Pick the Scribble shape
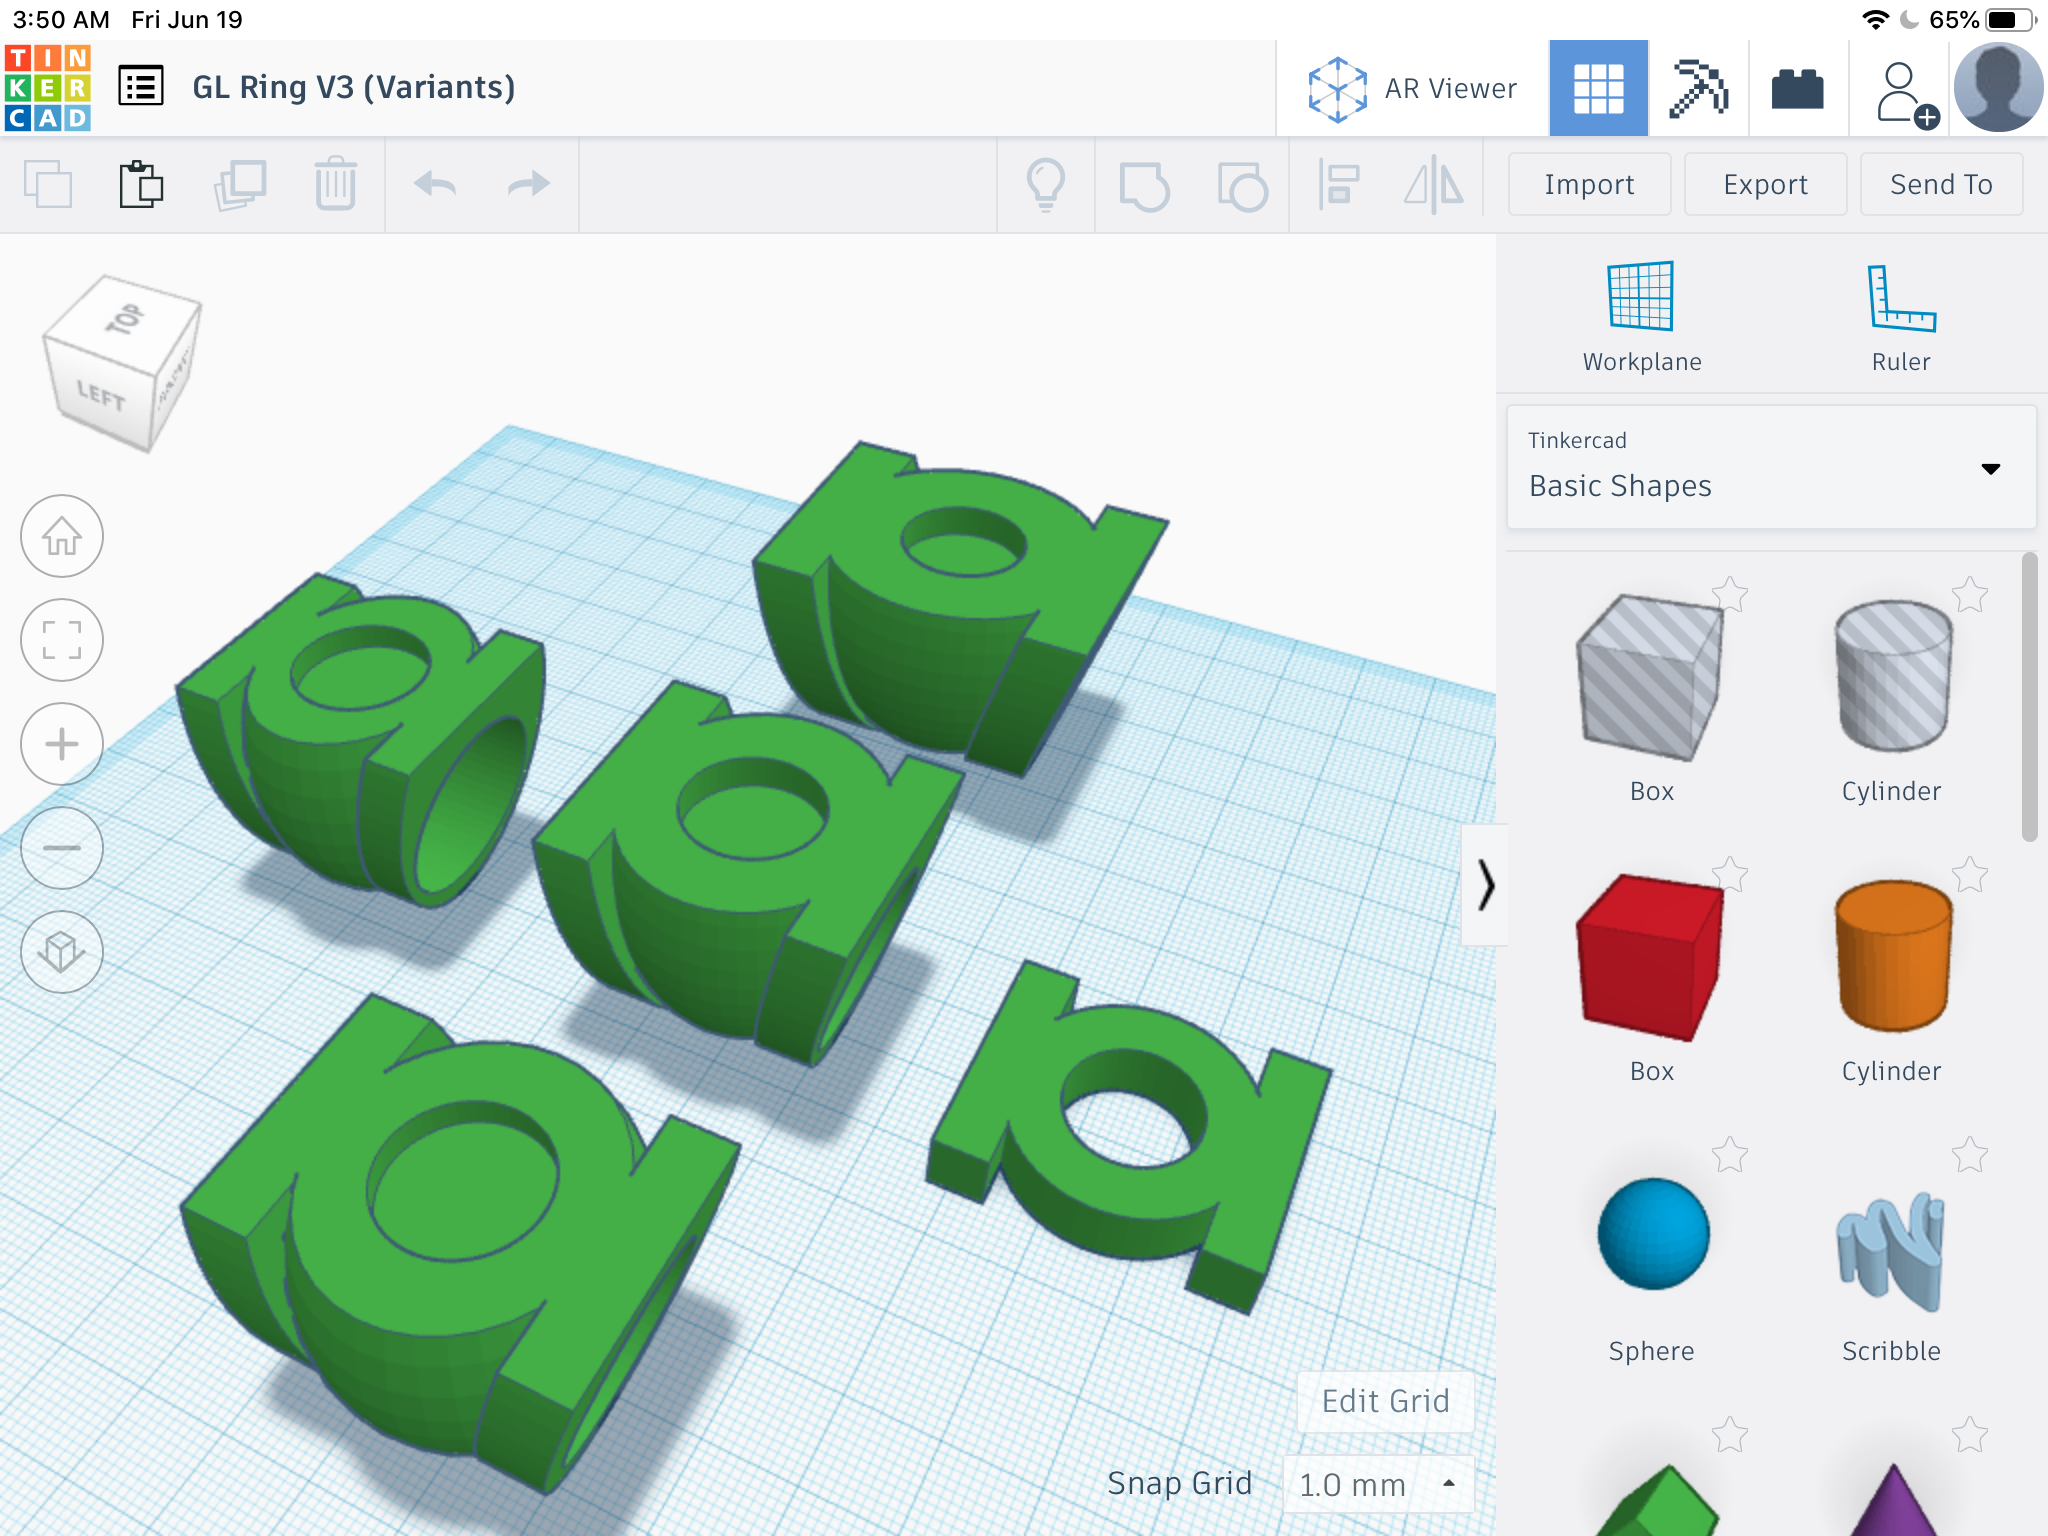 click(x=1890, y=1250)
